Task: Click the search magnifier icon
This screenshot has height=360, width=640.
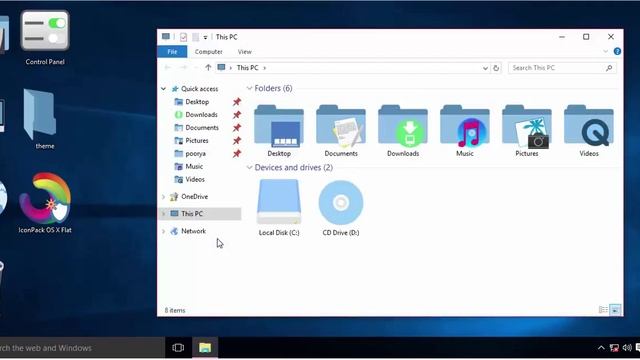Action: (609, 68)
